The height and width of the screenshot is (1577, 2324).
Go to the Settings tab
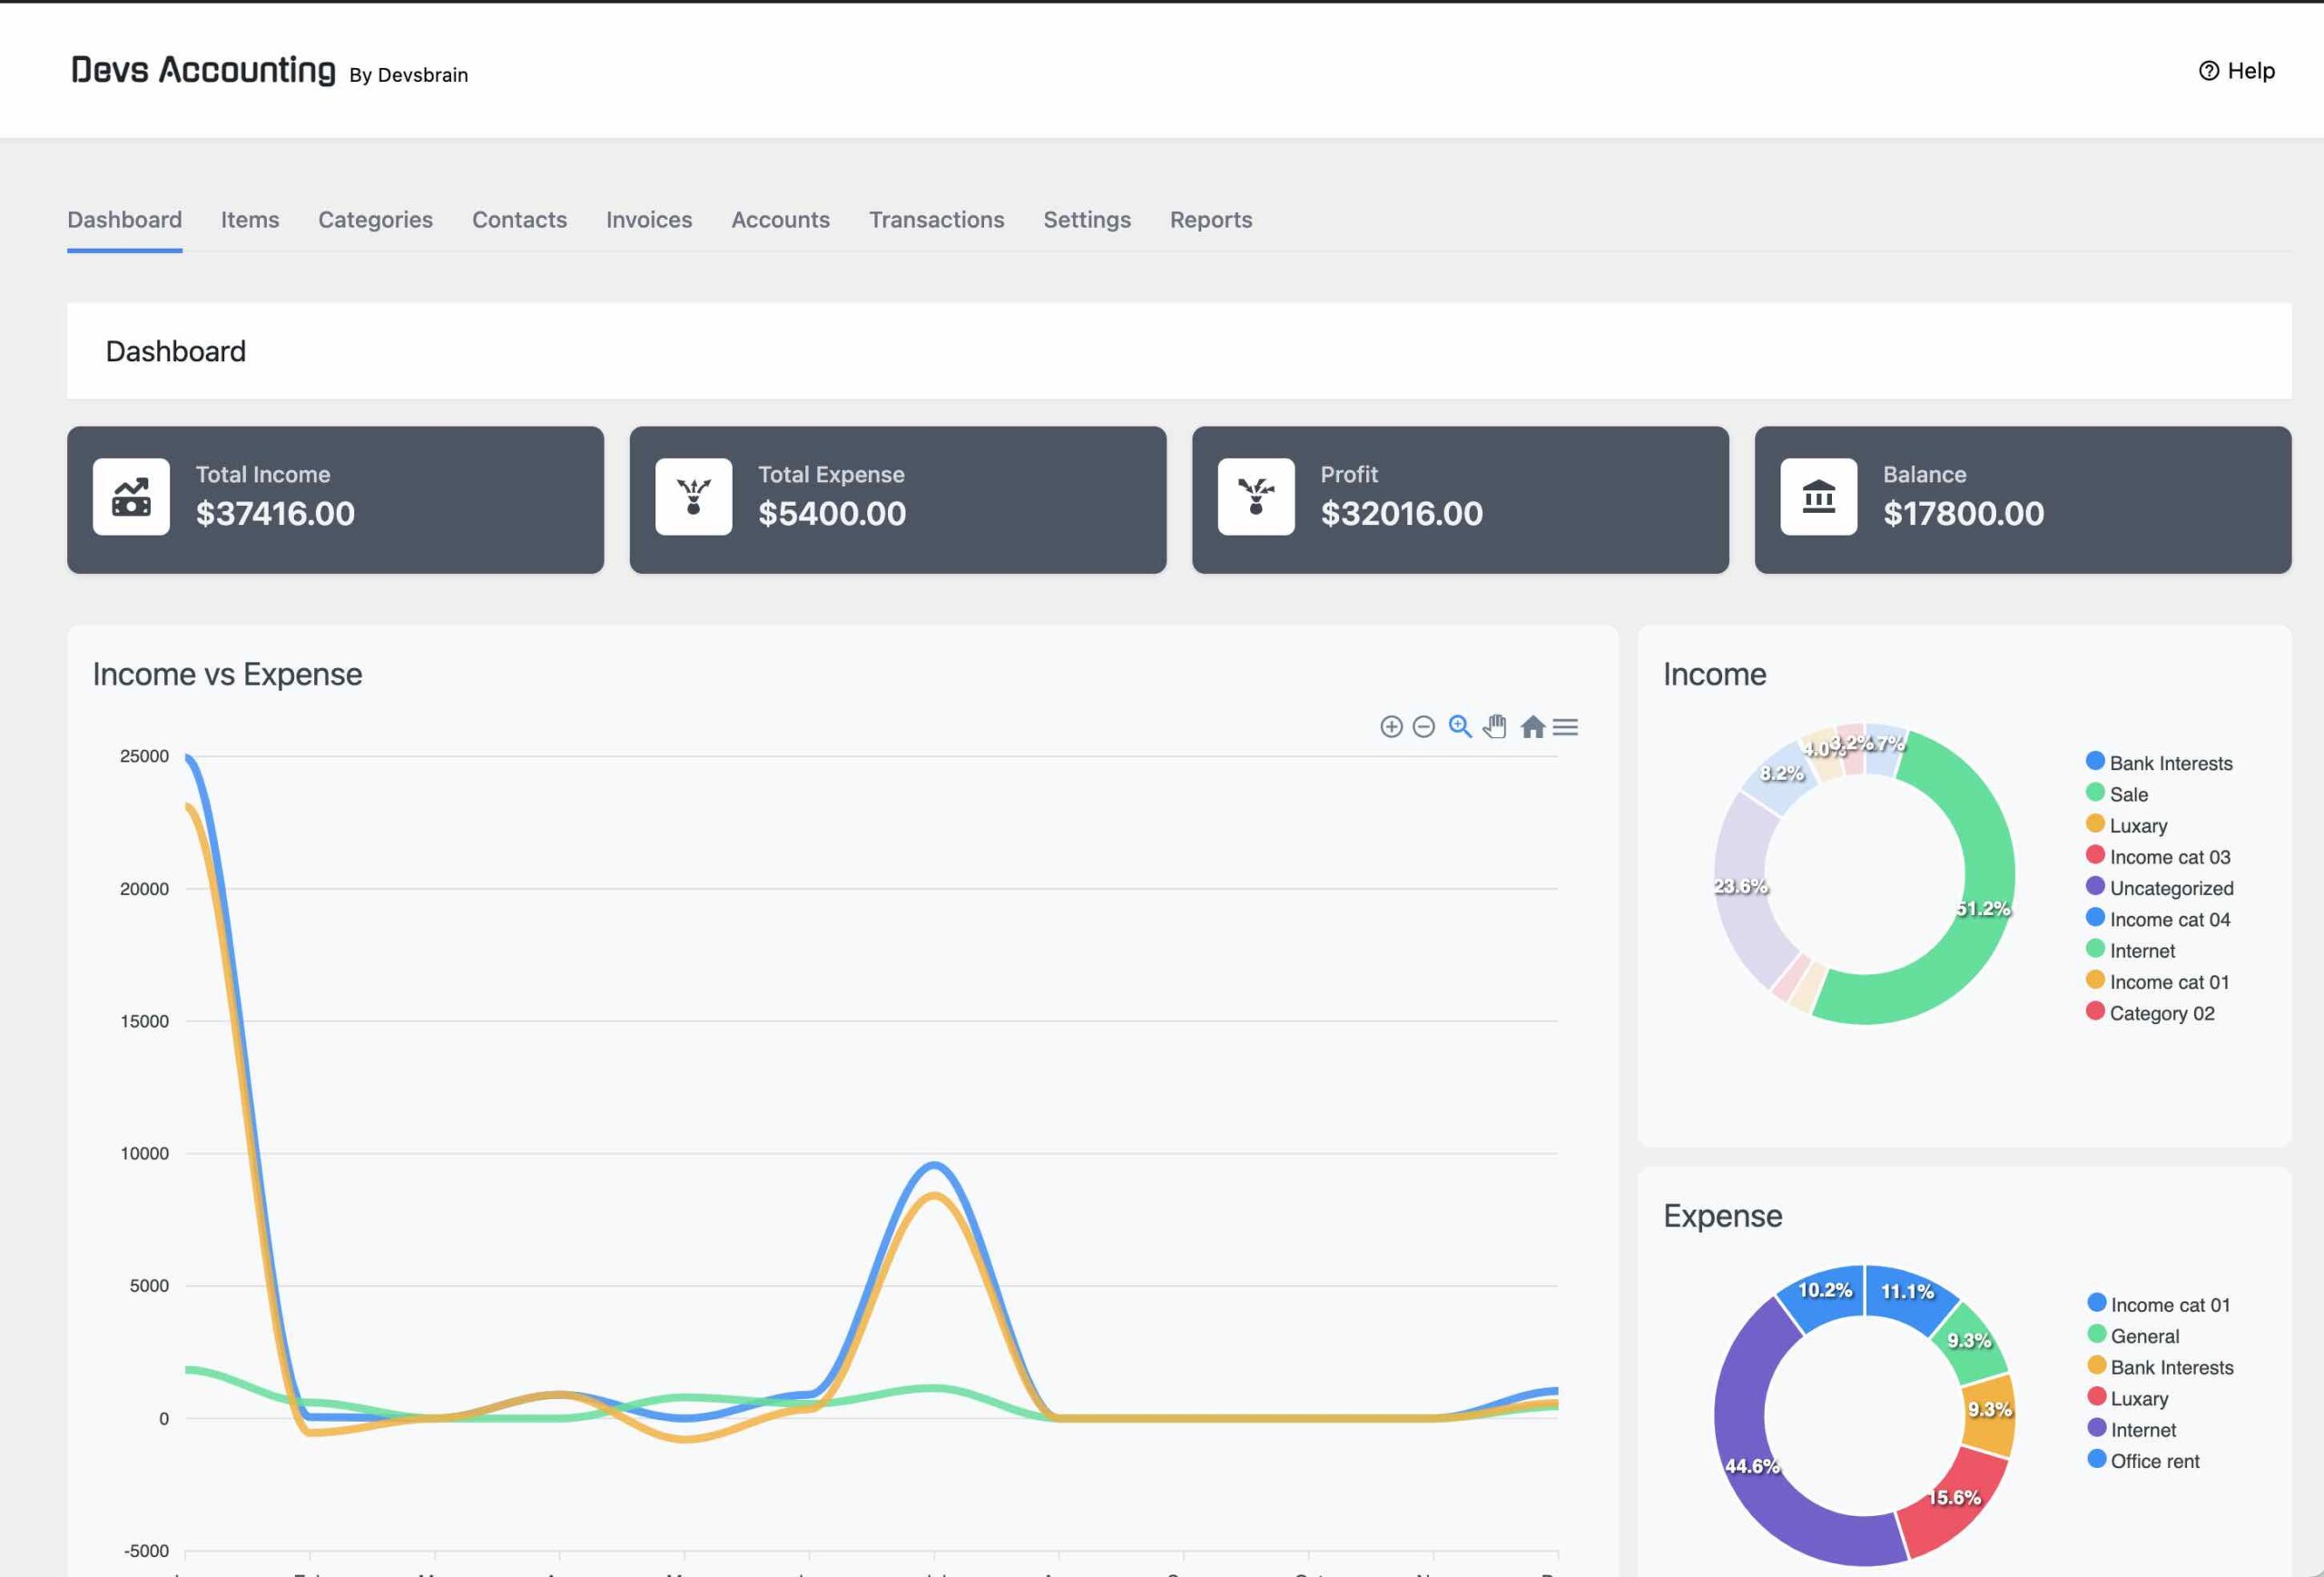[x=1087, y=220]
